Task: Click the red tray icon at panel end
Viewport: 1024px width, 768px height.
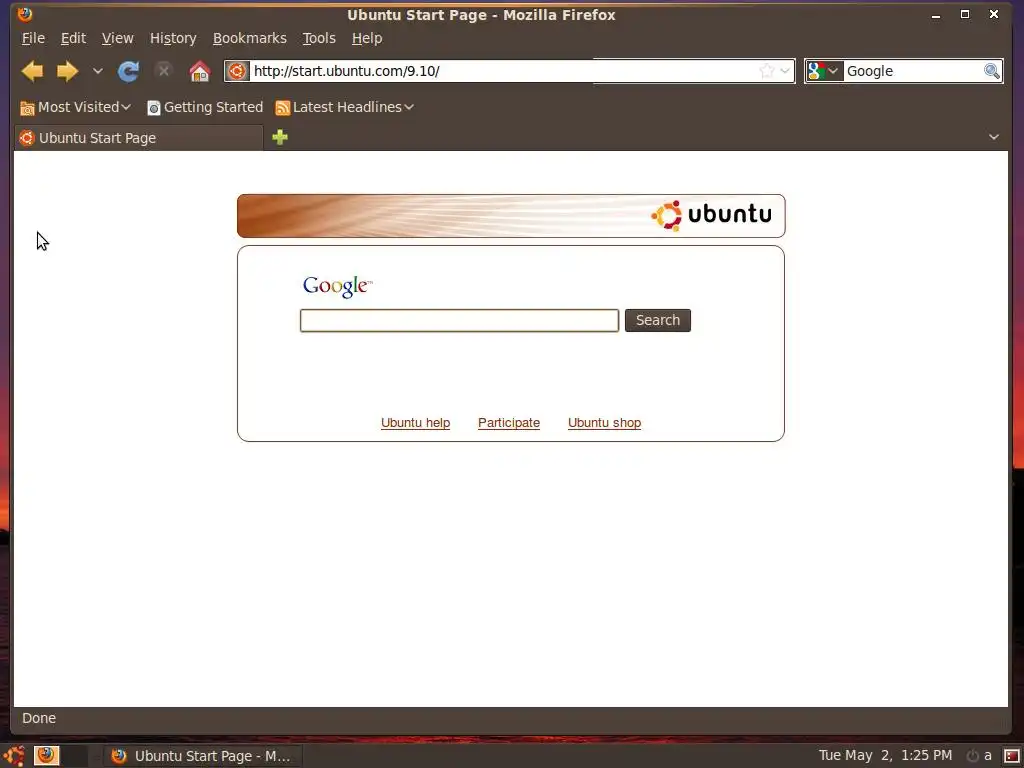Action: coord(1011,756)
